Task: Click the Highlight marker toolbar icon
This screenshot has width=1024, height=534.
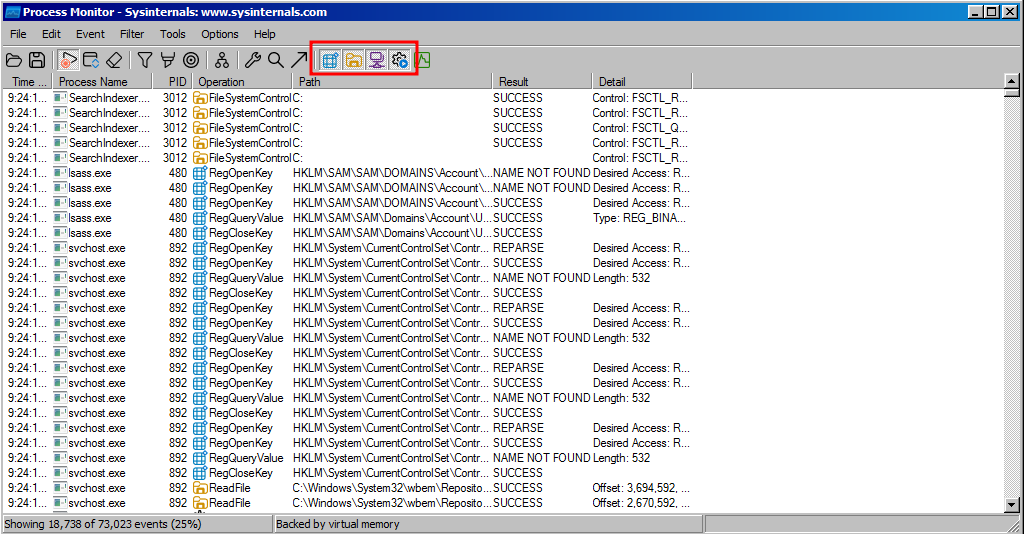Action: pos(168,60)
